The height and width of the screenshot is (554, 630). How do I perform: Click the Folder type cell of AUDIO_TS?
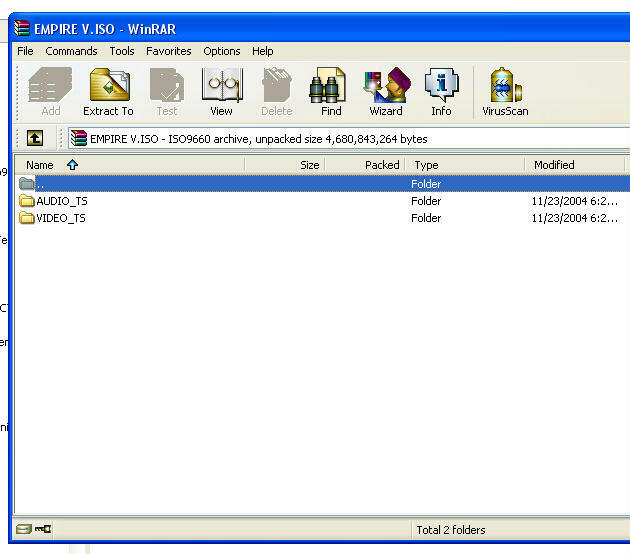(x=426, y=201)
